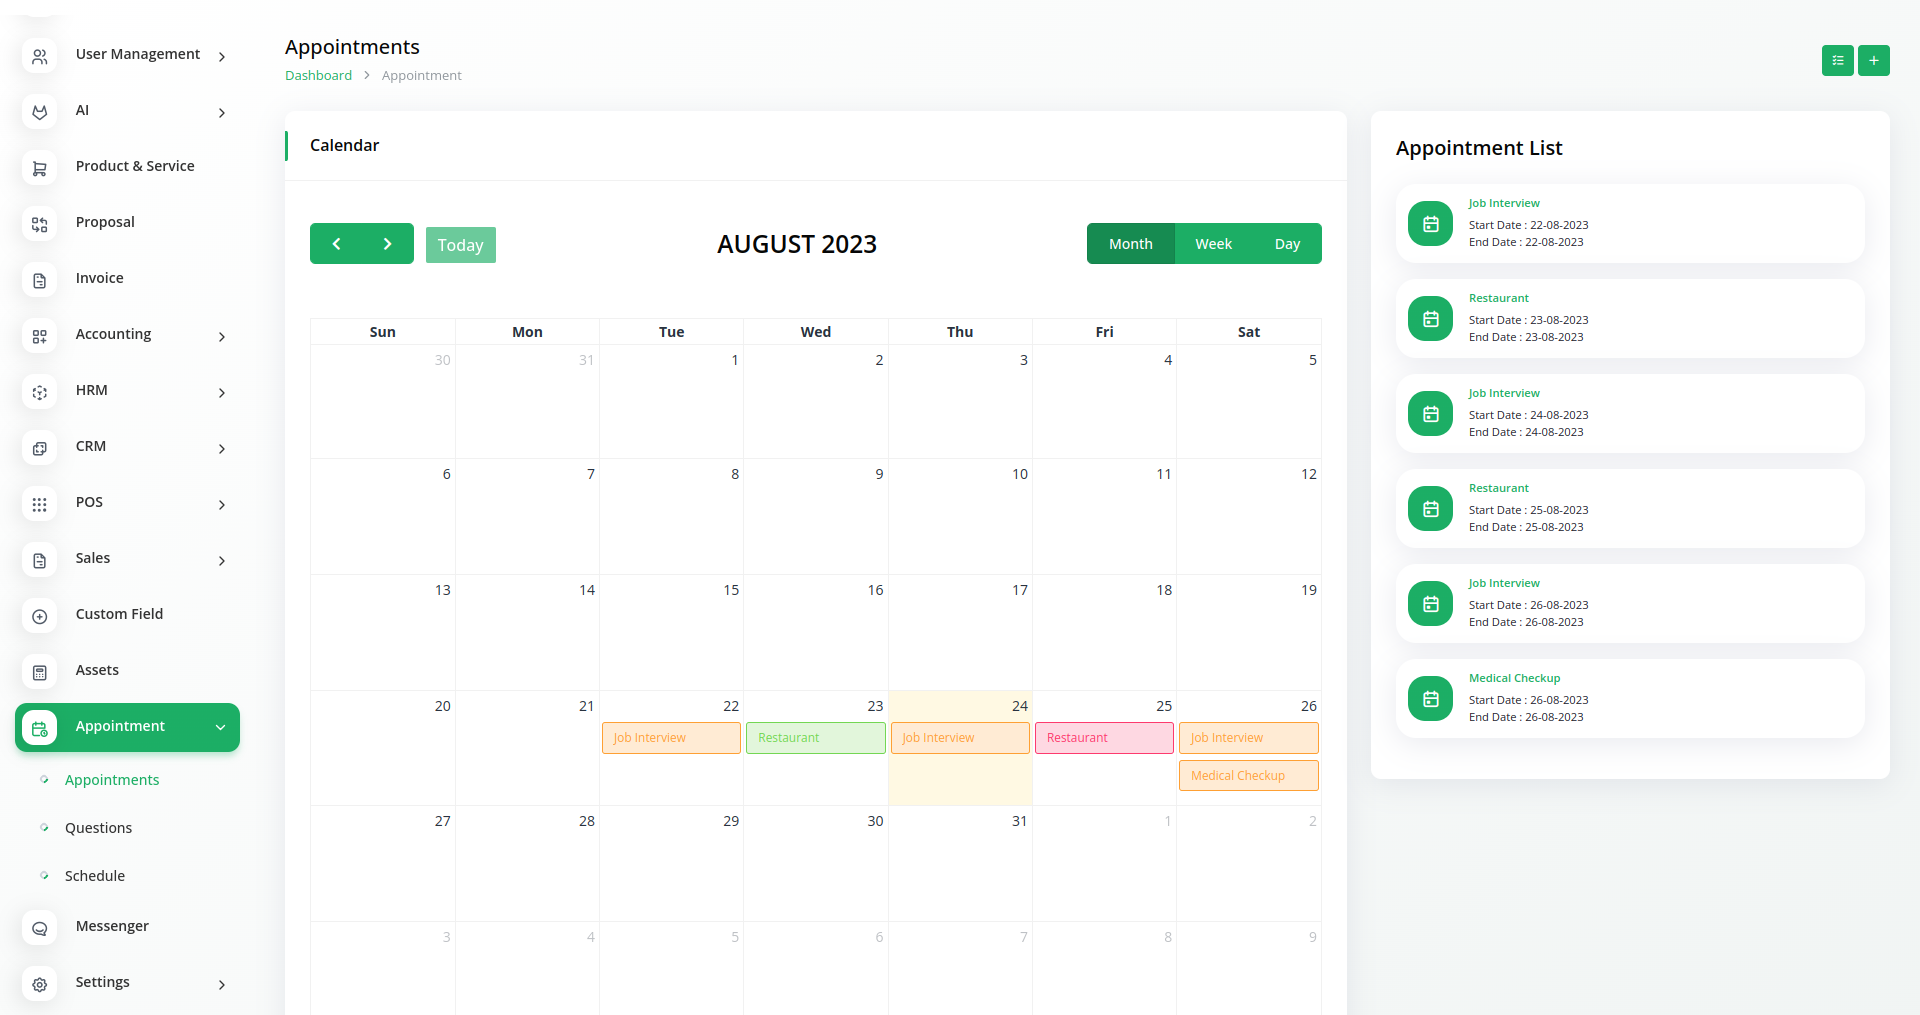The height and width of the screenshot is (1015, 1920).
Task: Switch calendar to Week view
Action: tap(1213, 244)
